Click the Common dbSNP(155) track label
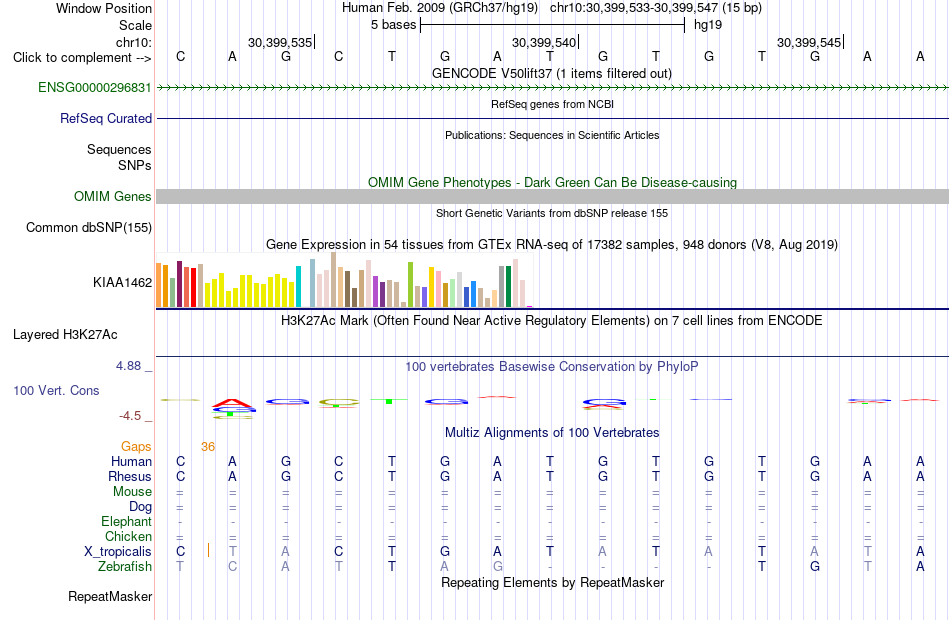Viewport: 950px width, 620px height. click(88, 227)
